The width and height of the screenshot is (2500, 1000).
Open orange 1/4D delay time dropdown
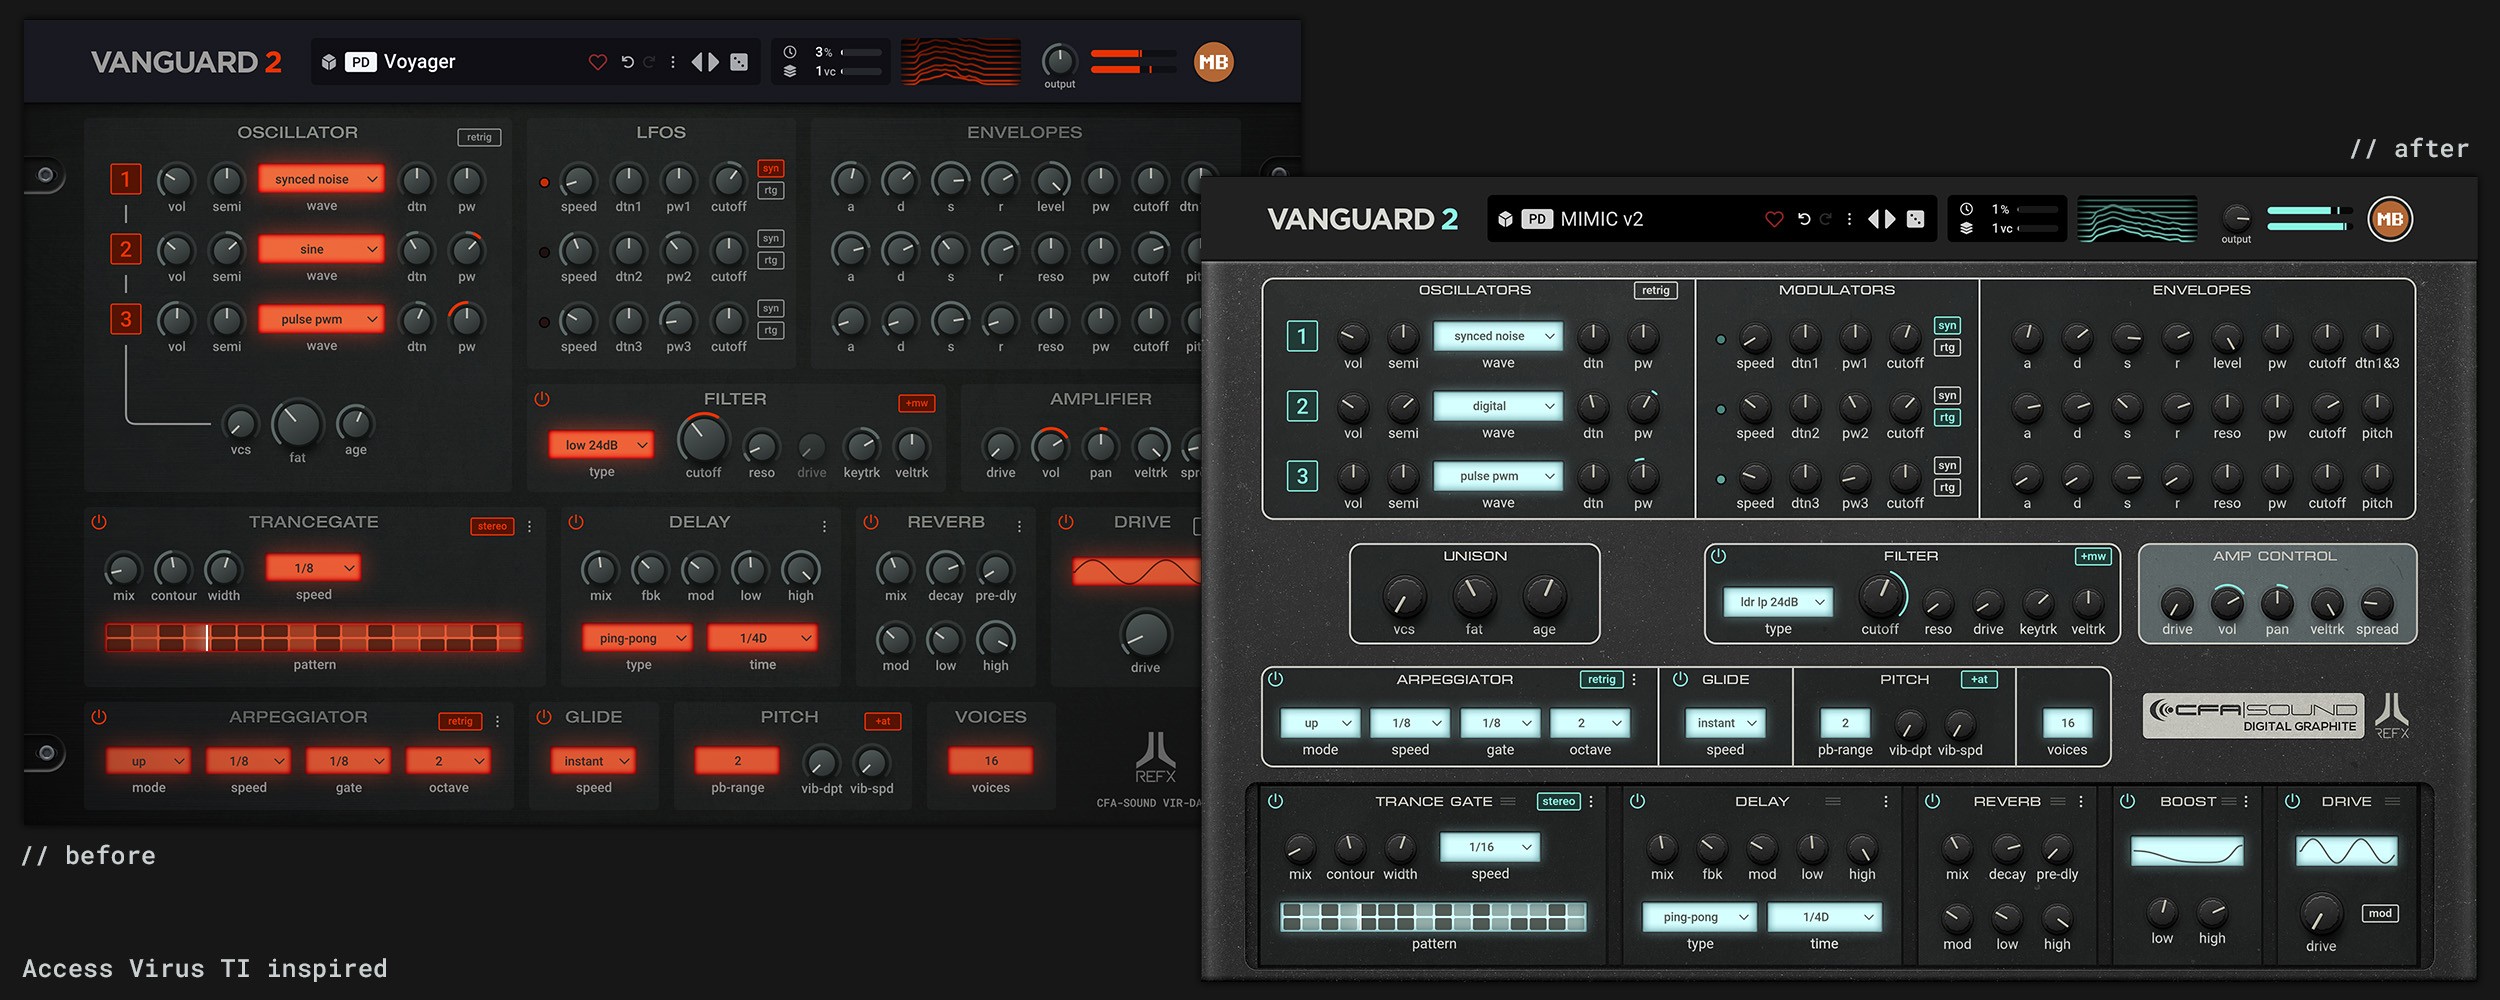coord(762,638)
